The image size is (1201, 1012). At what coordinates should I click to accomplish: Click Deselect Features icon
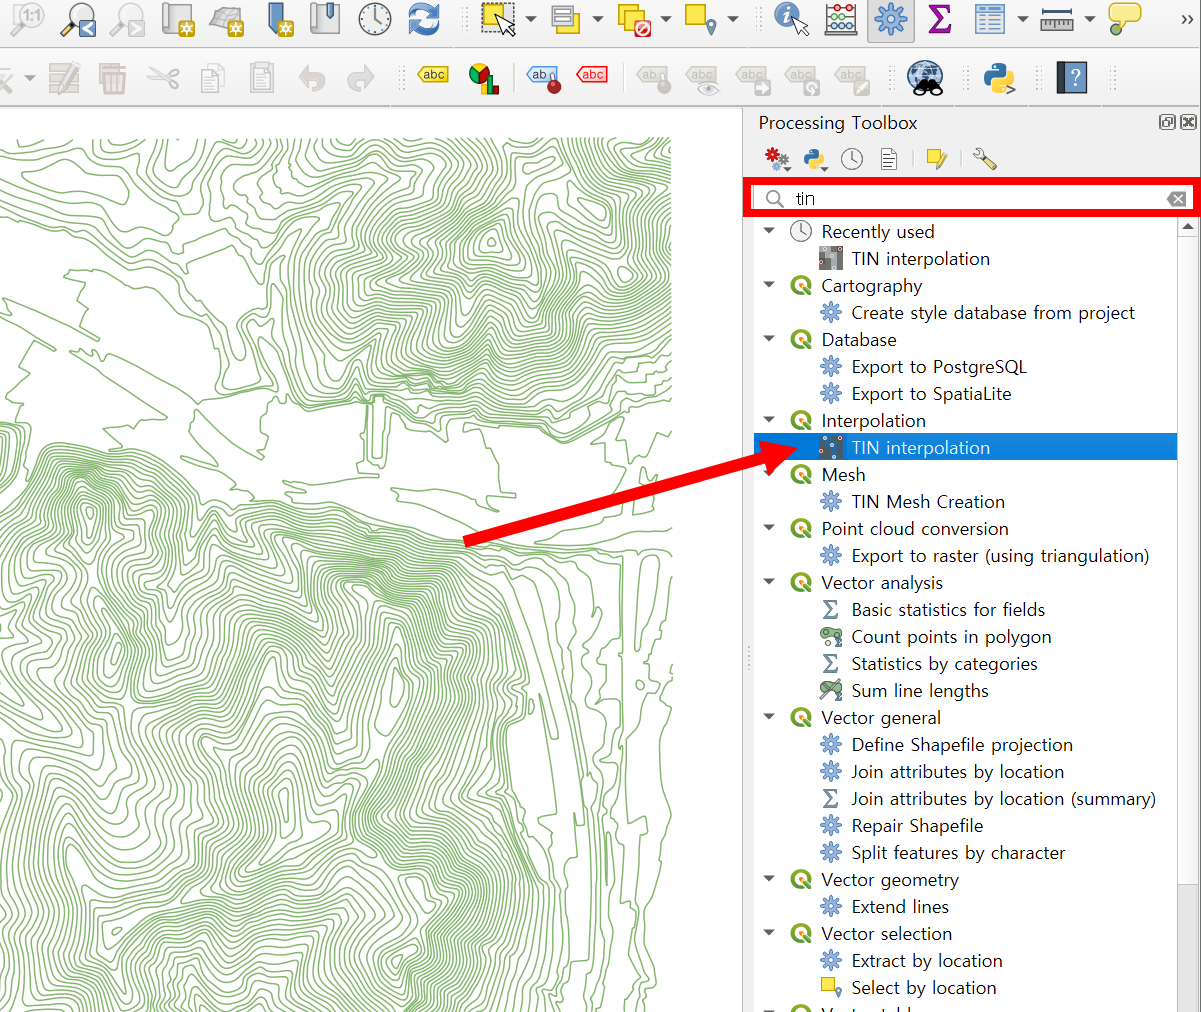[634, 19]
